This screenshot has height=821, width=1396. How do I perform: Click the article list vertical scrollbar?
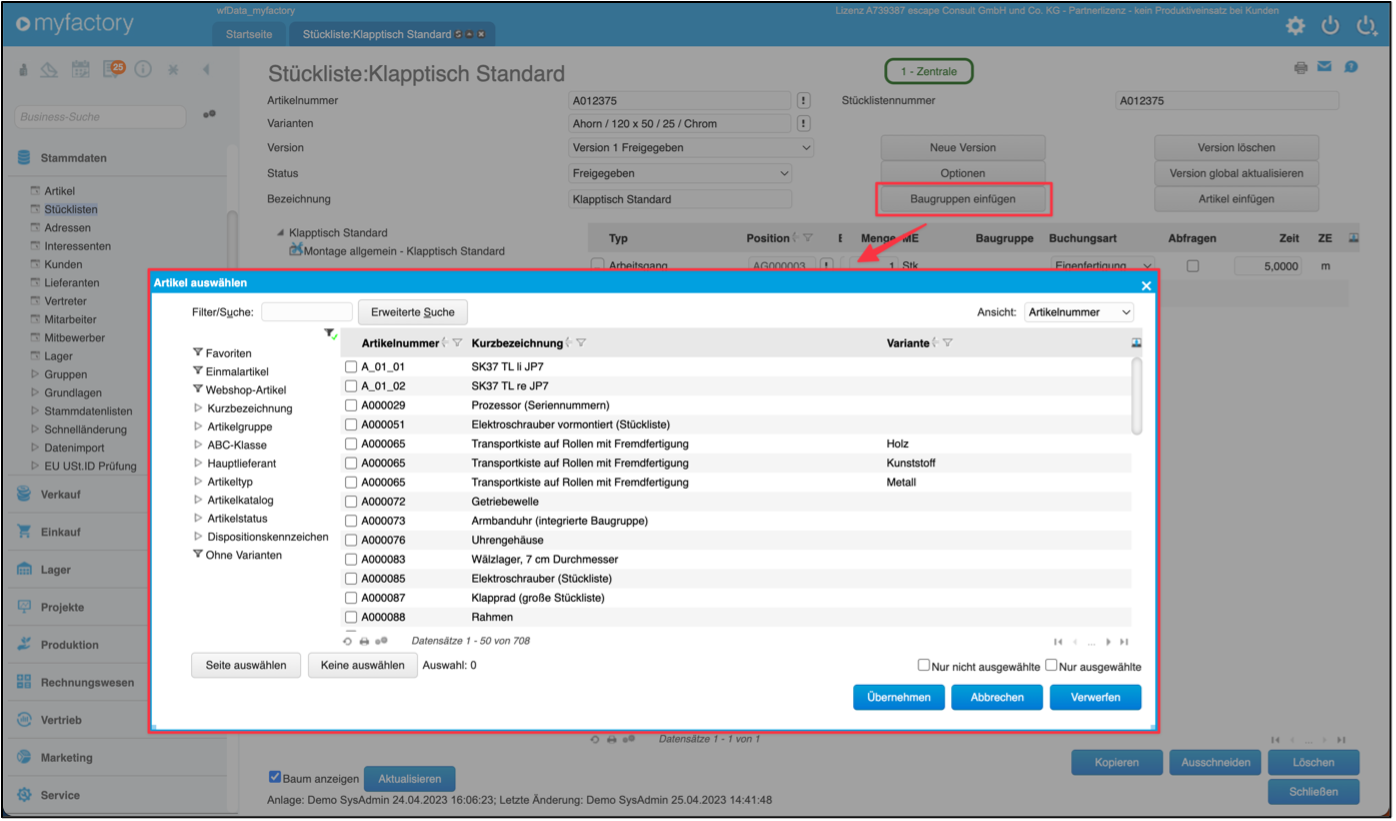pos(1136,397)
